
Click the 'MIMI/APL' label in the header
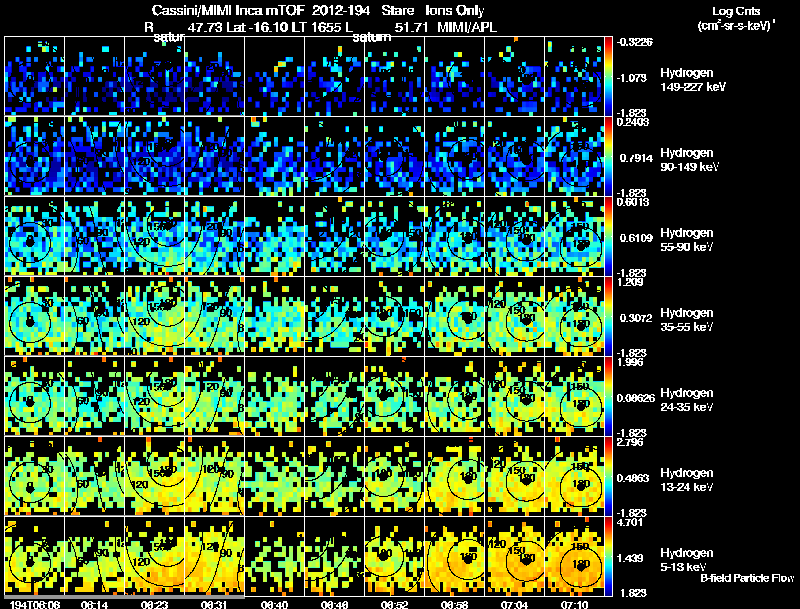coord(467,27)
